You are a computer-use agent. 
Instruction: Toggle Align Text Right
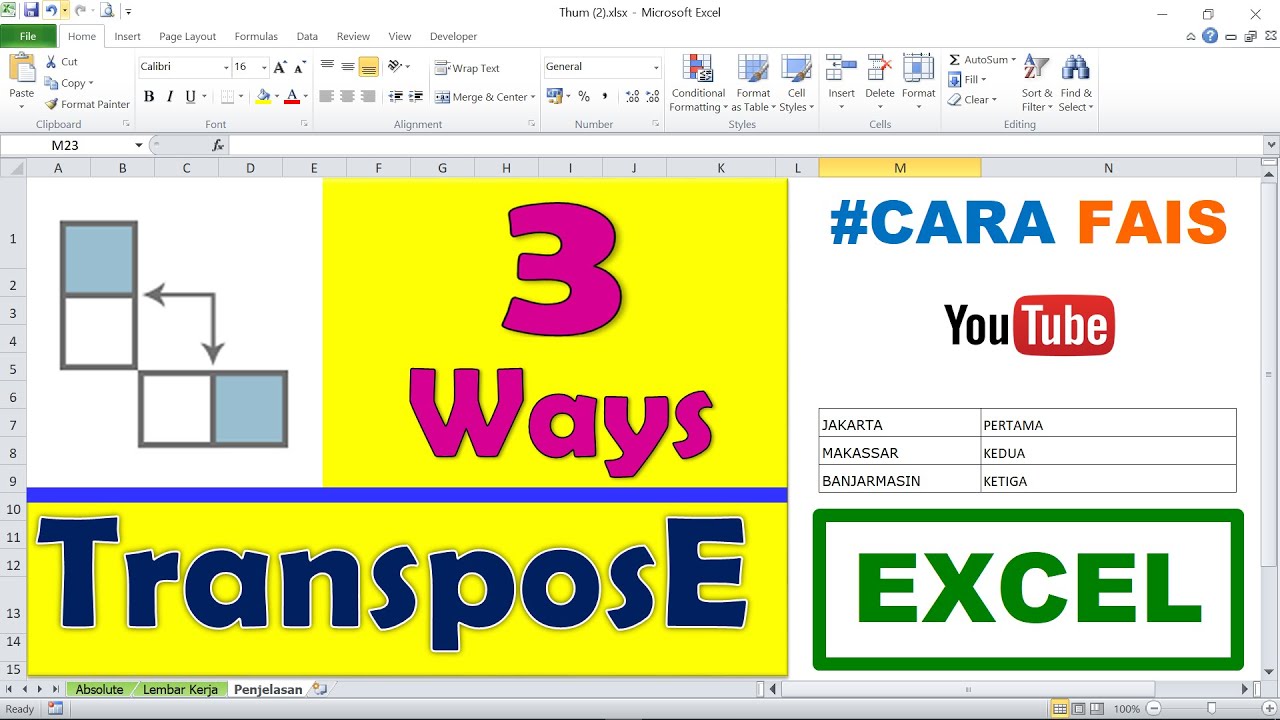[368, 97]
